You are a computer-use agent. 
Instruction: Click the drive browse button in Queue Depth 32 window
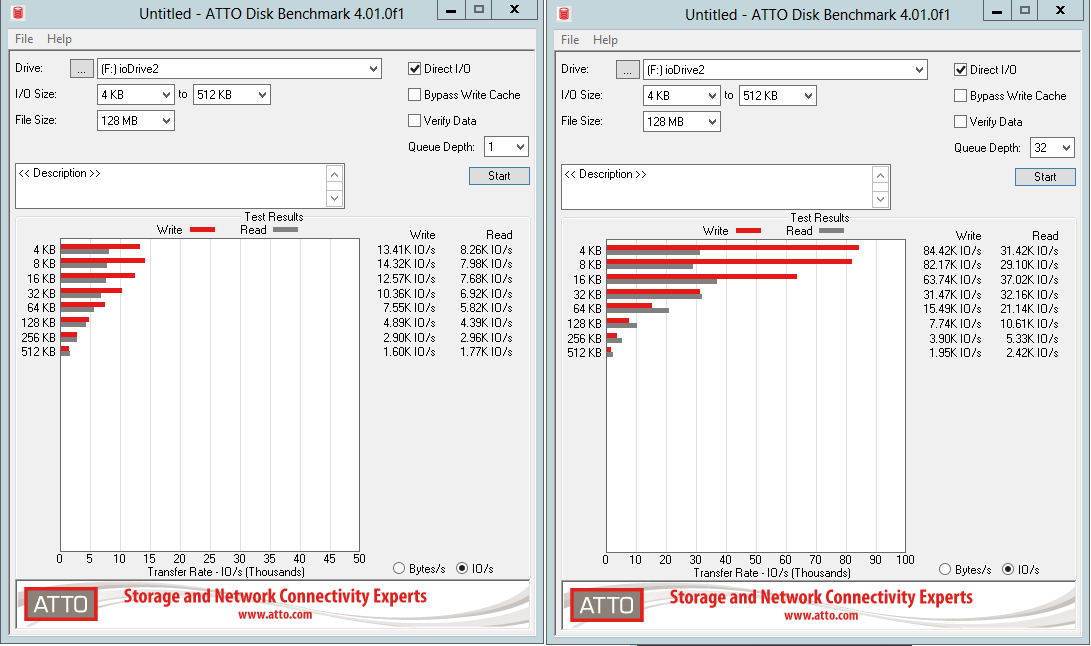coord(628,70)
